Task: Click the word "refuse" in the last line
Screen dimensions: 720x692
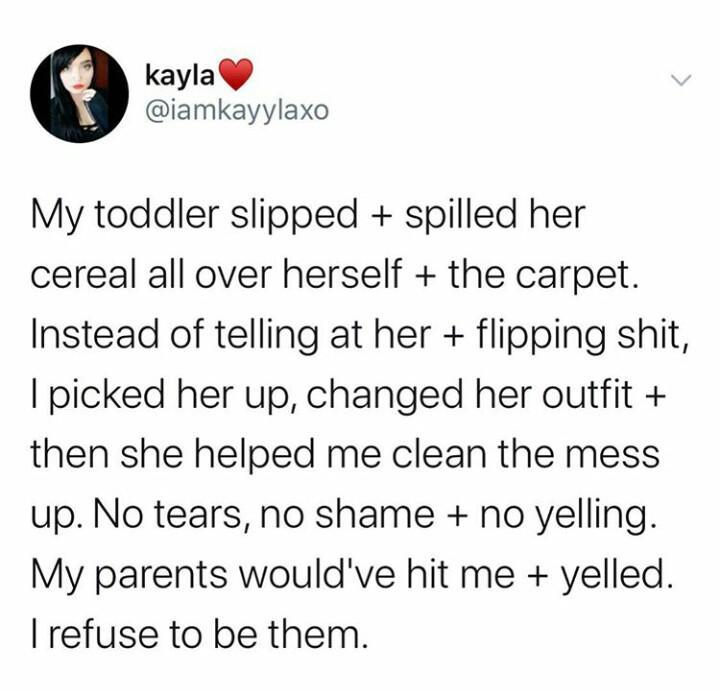Action: 103,634
